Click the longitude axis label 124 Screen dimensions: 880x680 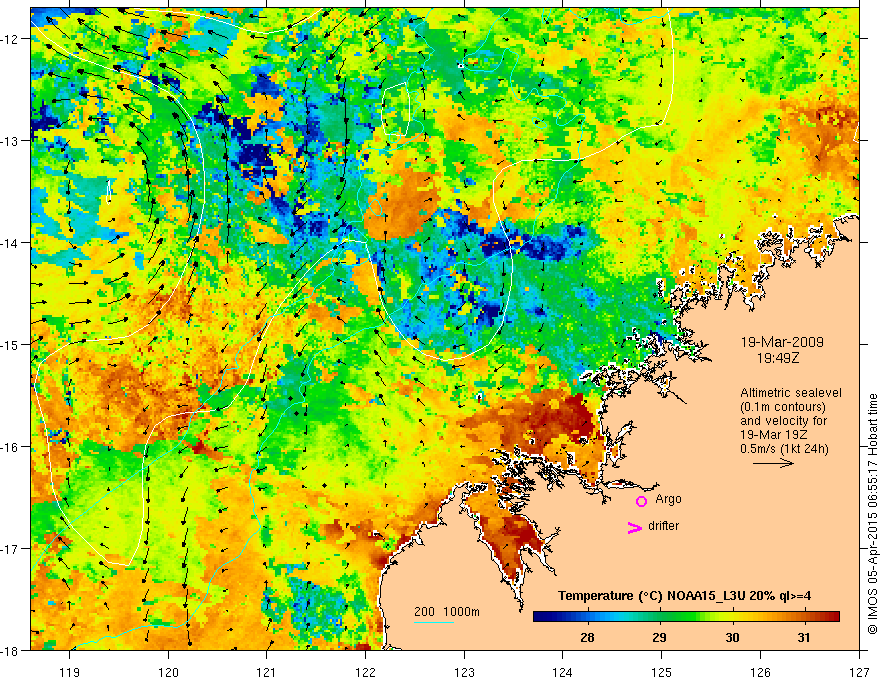pyautogui.click(x=562, y=672)
